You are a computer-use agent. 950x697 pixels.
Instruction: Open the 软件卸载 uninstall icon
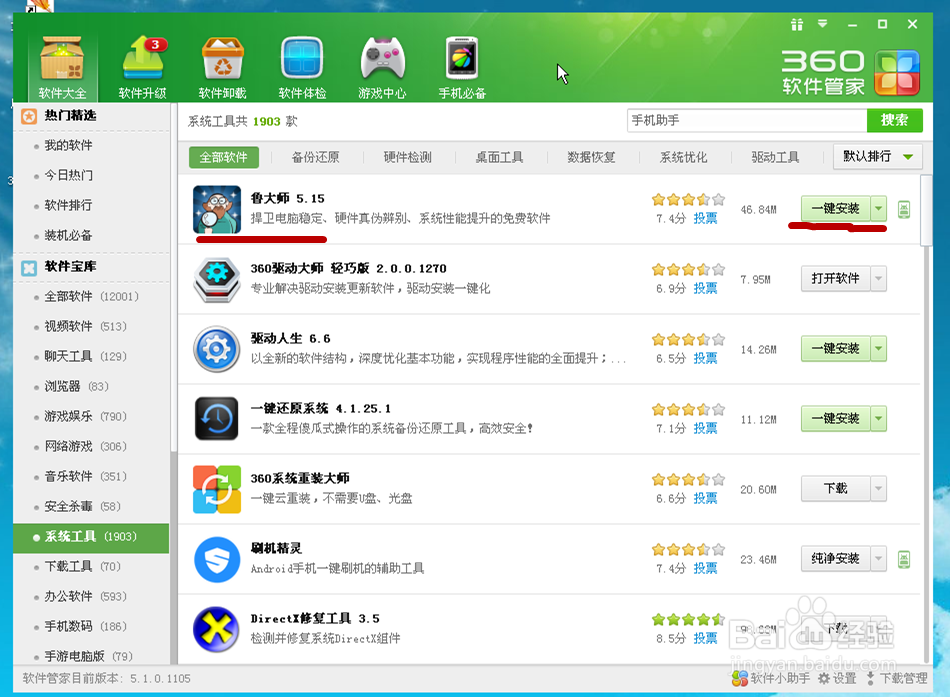point(222,65)
